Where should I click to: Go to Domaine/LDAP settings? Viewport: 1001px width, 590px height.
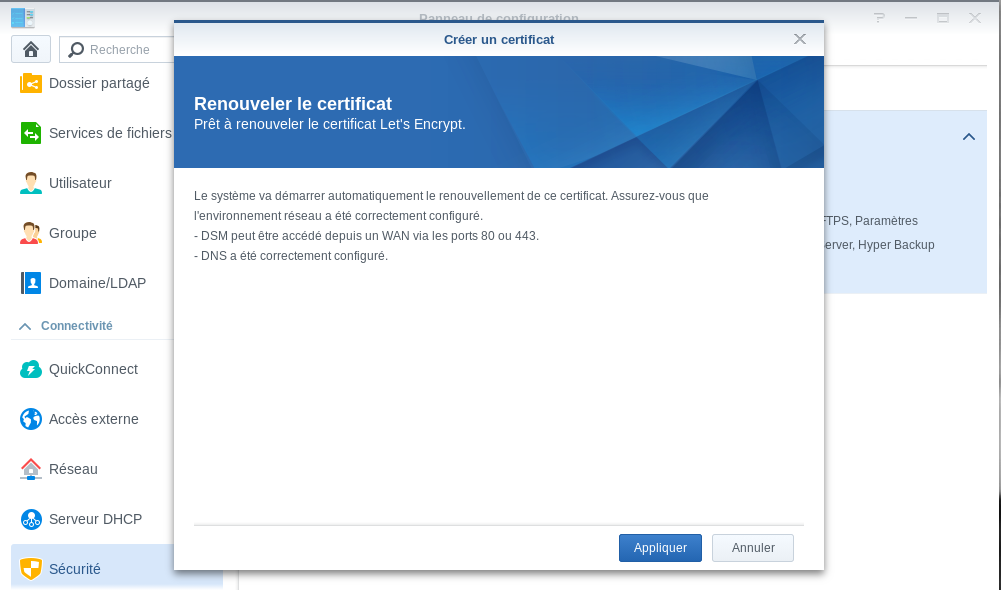(97, 283)
